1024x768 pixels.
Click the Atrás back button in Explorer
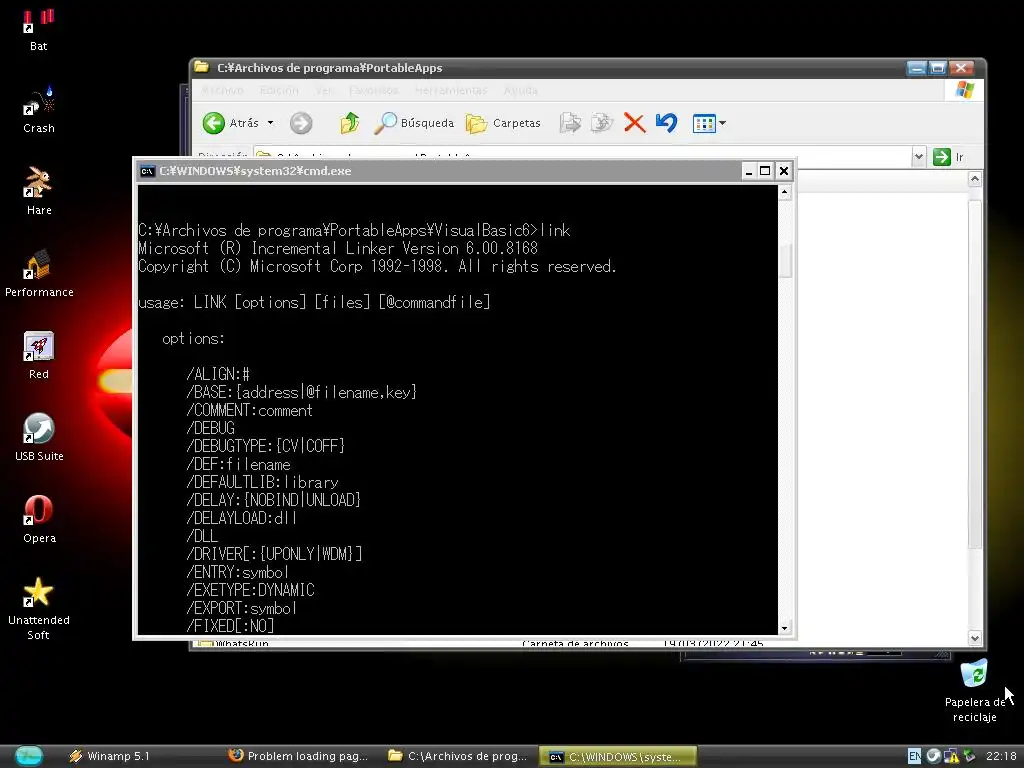[230, 123]
